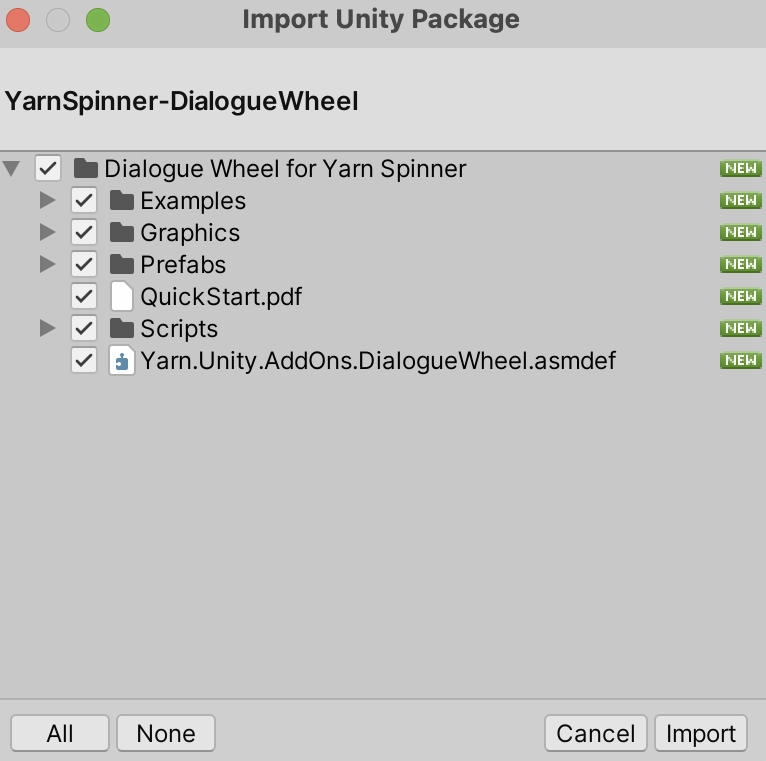Click the None button to deselect everything
This screenshot has height=761, width=766.
[166, 733]
